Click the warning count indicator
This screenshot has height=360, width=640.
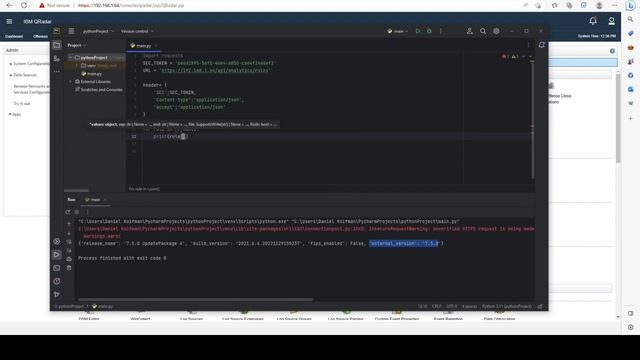click(516, 56)
